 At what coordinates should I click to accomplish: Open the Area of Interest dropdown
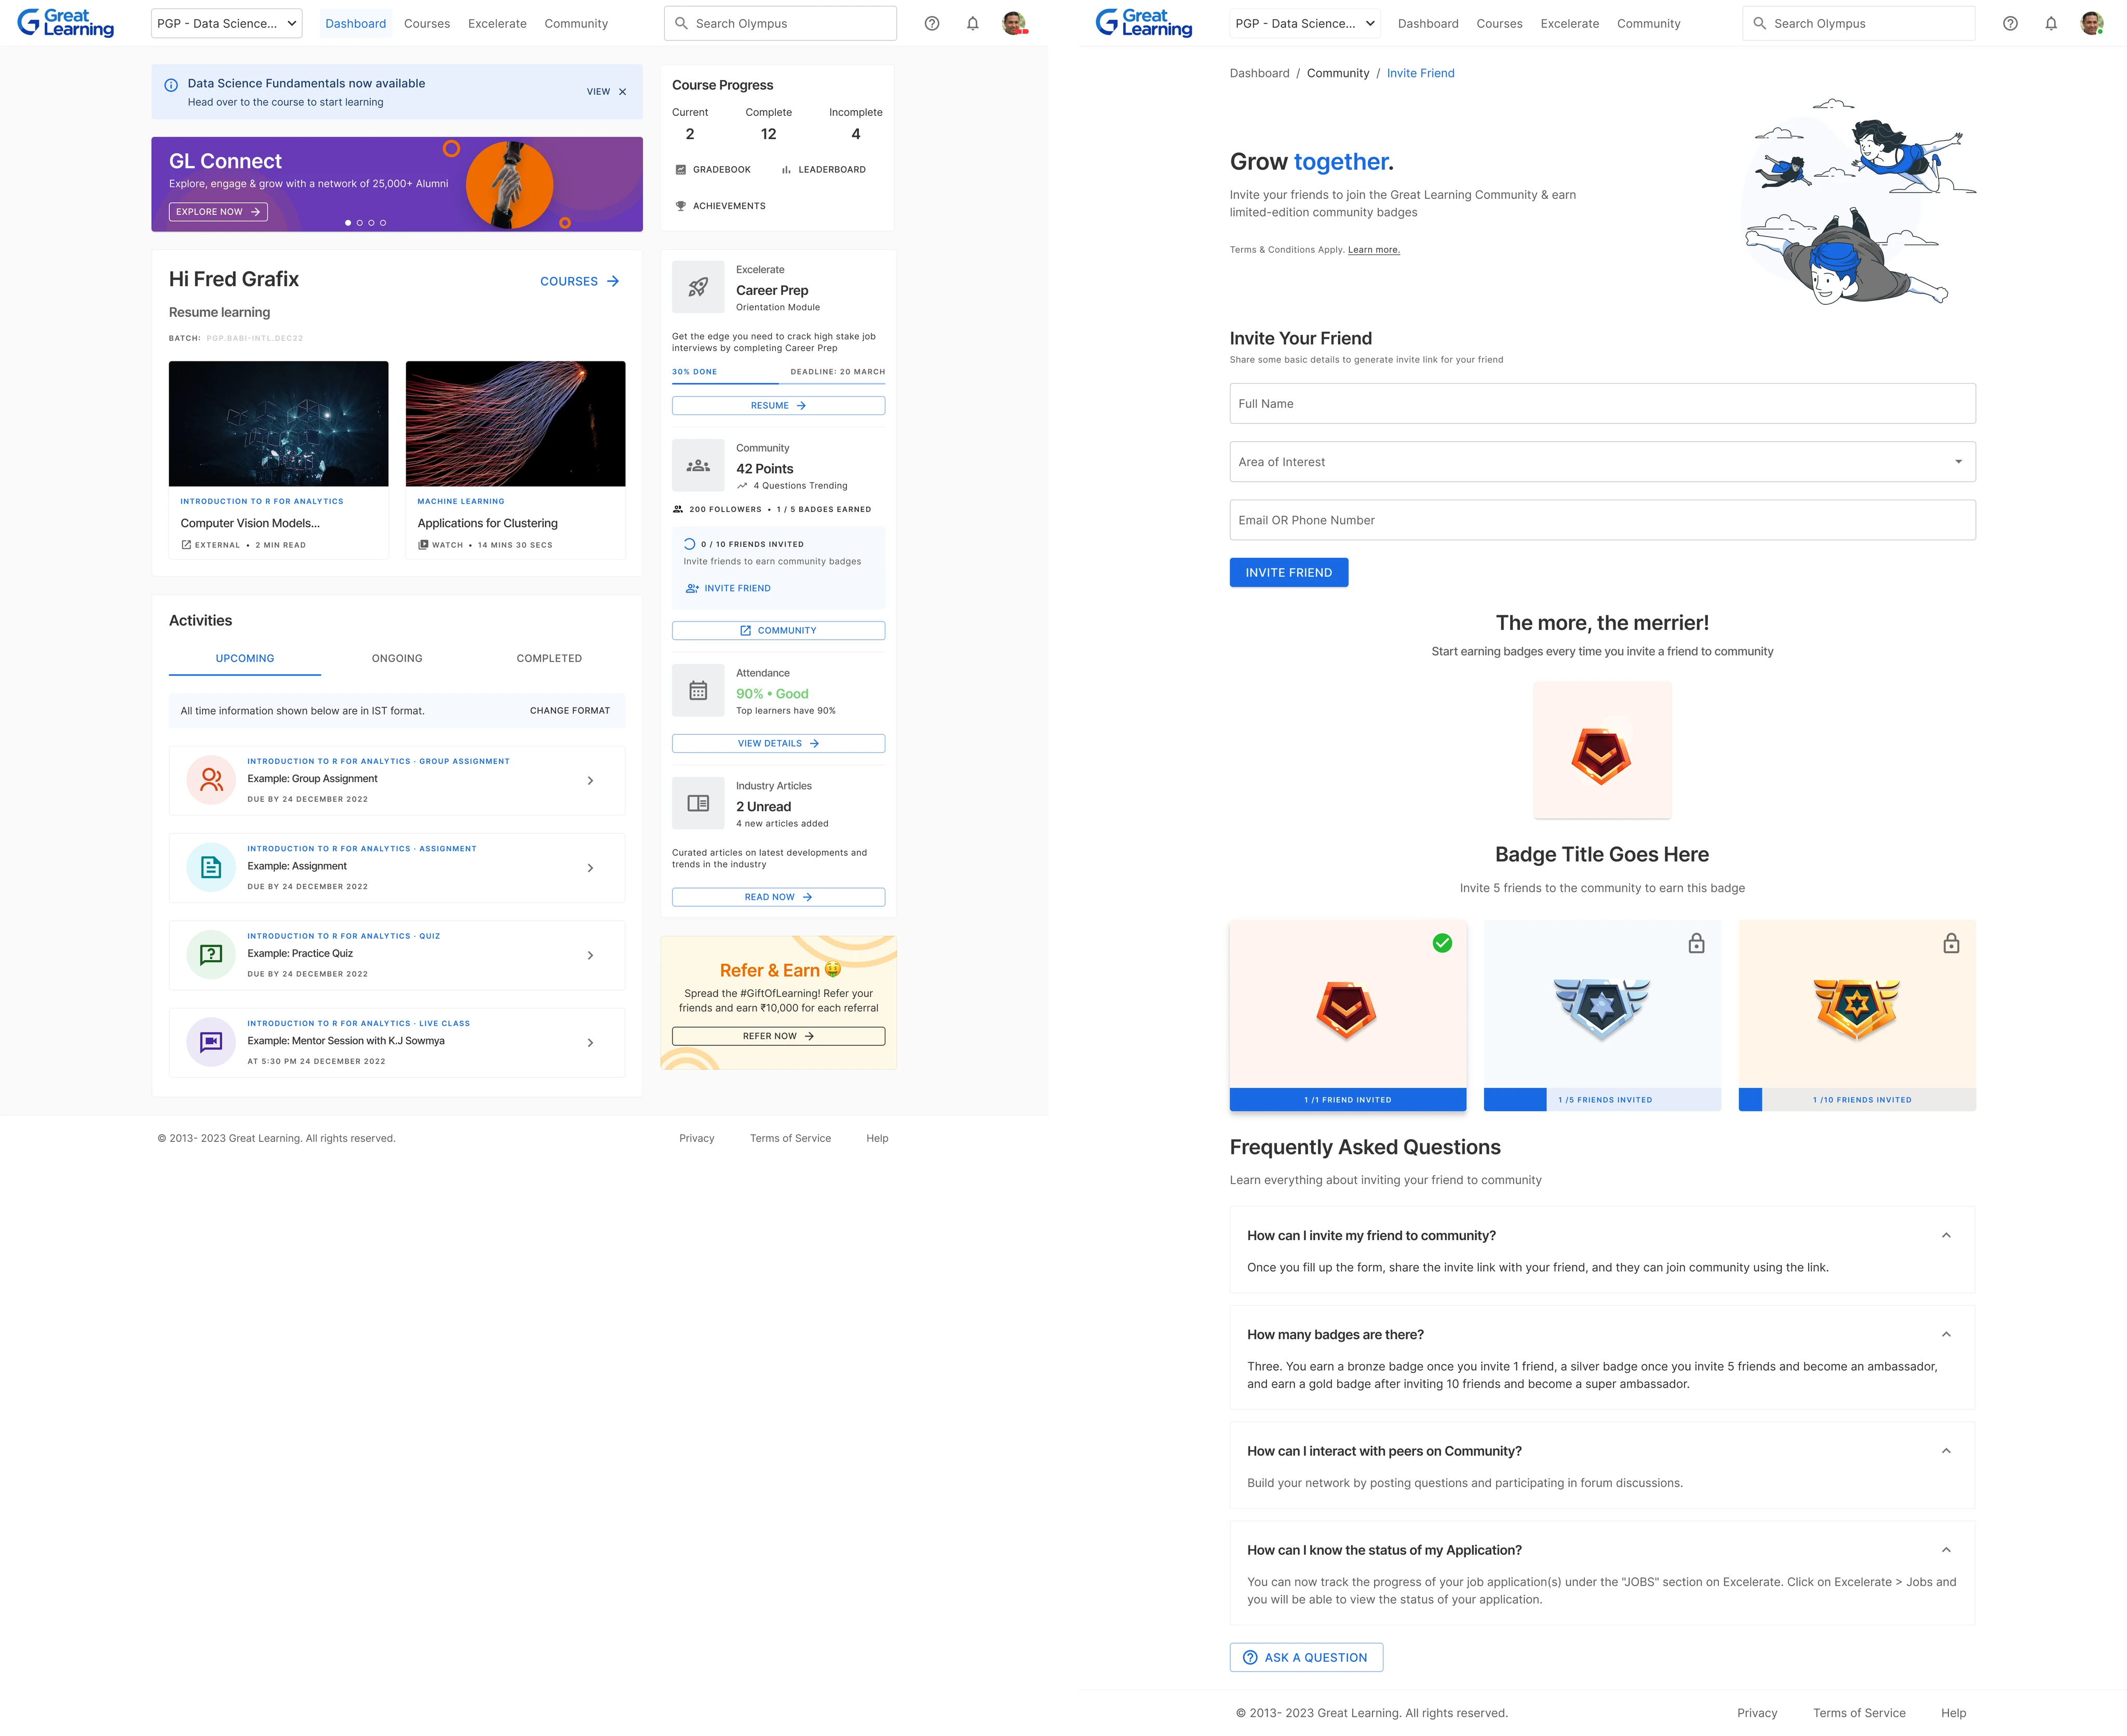coord(1602,462)
